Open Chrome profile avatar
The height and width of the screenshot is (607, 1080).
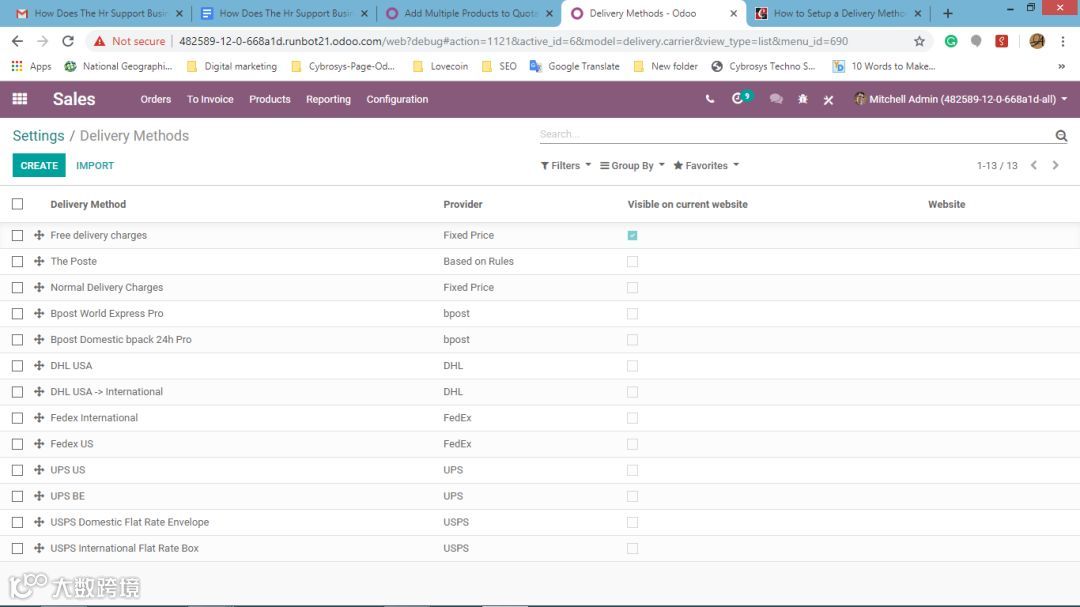pyautogui.click(x=1037, y=41)
